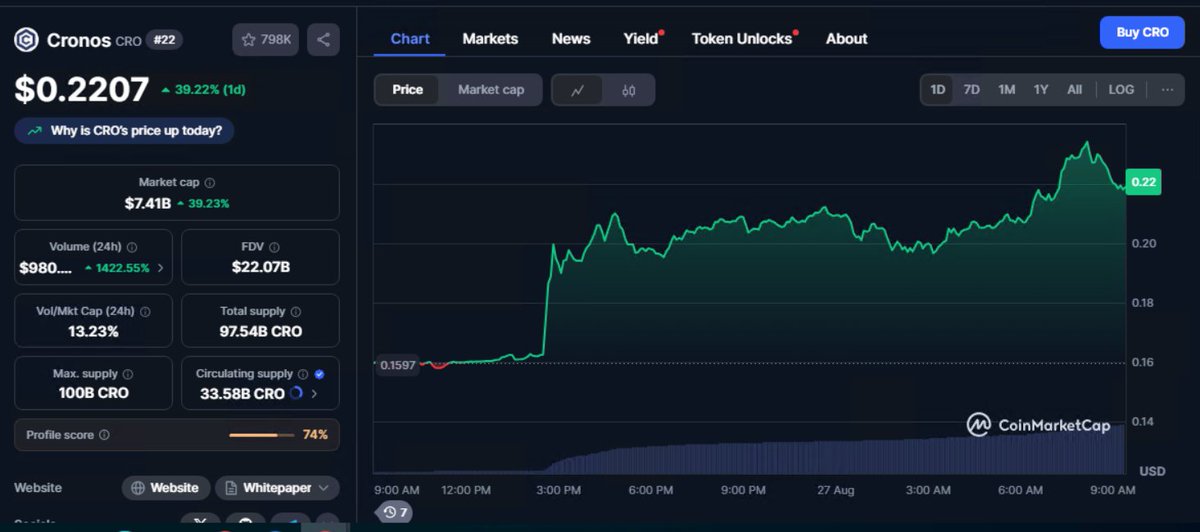Open Profile score info icon
The height and width of the screenshot is (532, 1200).
[x=104, y=435]
